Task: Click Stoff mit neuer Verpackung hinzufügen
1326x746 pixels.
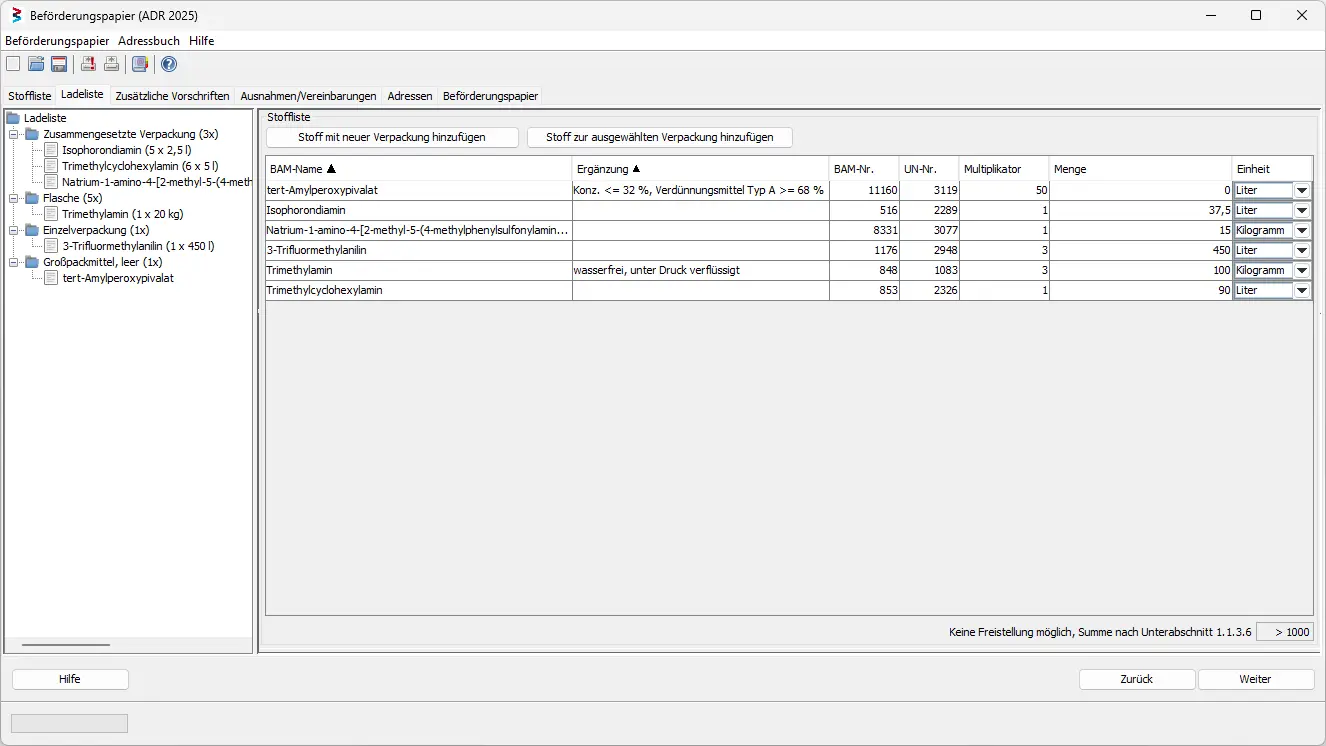Action: pyautogui.click(x=392, y=137)
